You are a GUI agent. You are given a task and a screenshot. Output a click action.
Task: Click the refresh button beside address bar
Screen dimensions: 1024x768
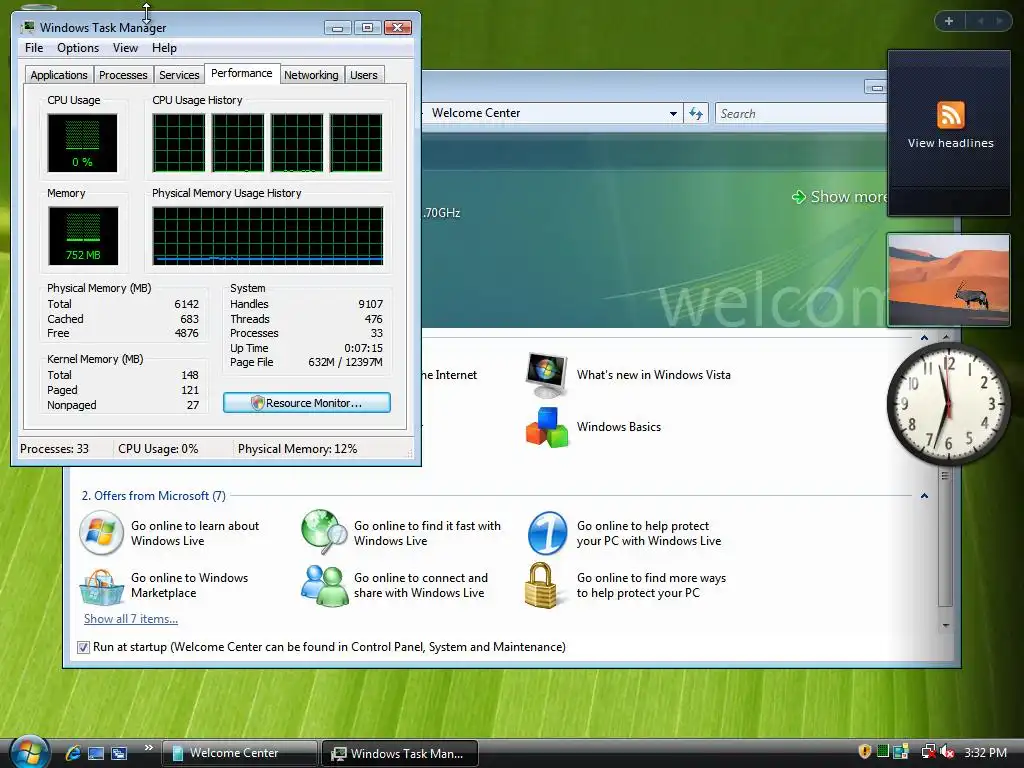[696, 114]
